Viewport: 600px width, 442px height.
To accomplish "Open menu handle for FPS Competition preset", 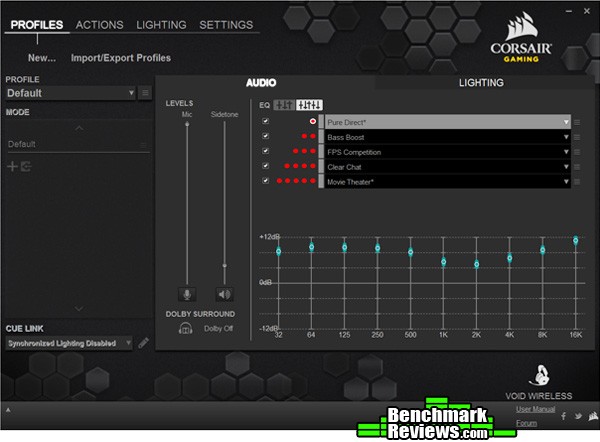I will coord(577,152).
